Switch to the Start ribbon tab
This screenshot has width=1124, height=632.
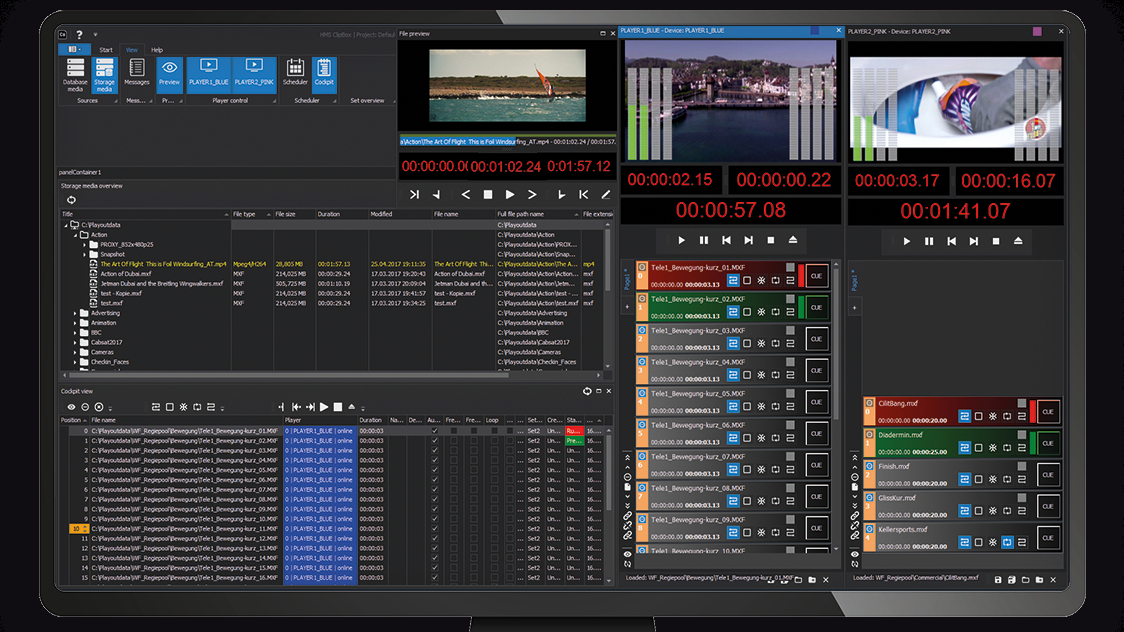click(106, 49)
